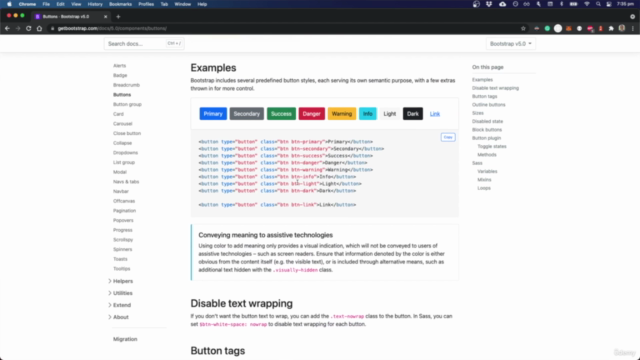
Task: Go back using the browser back arrow
Action: 7,29
